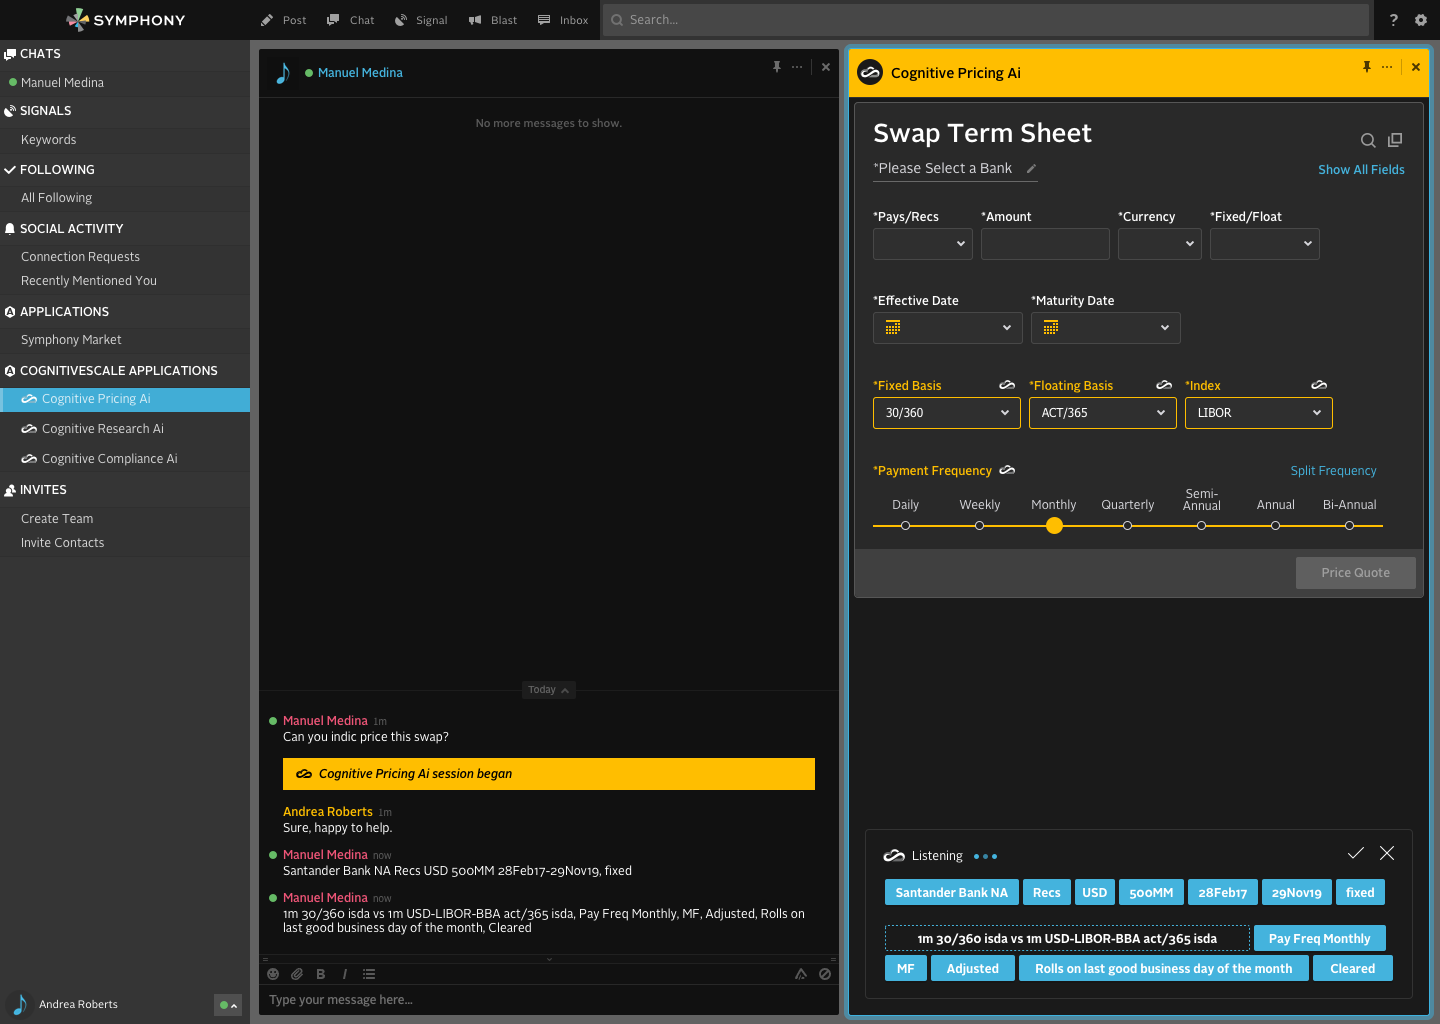The width and height of the screenshot is (1440, 1024).
Task: Edit bank name with pencil icon
Action: click(1031, 168)
